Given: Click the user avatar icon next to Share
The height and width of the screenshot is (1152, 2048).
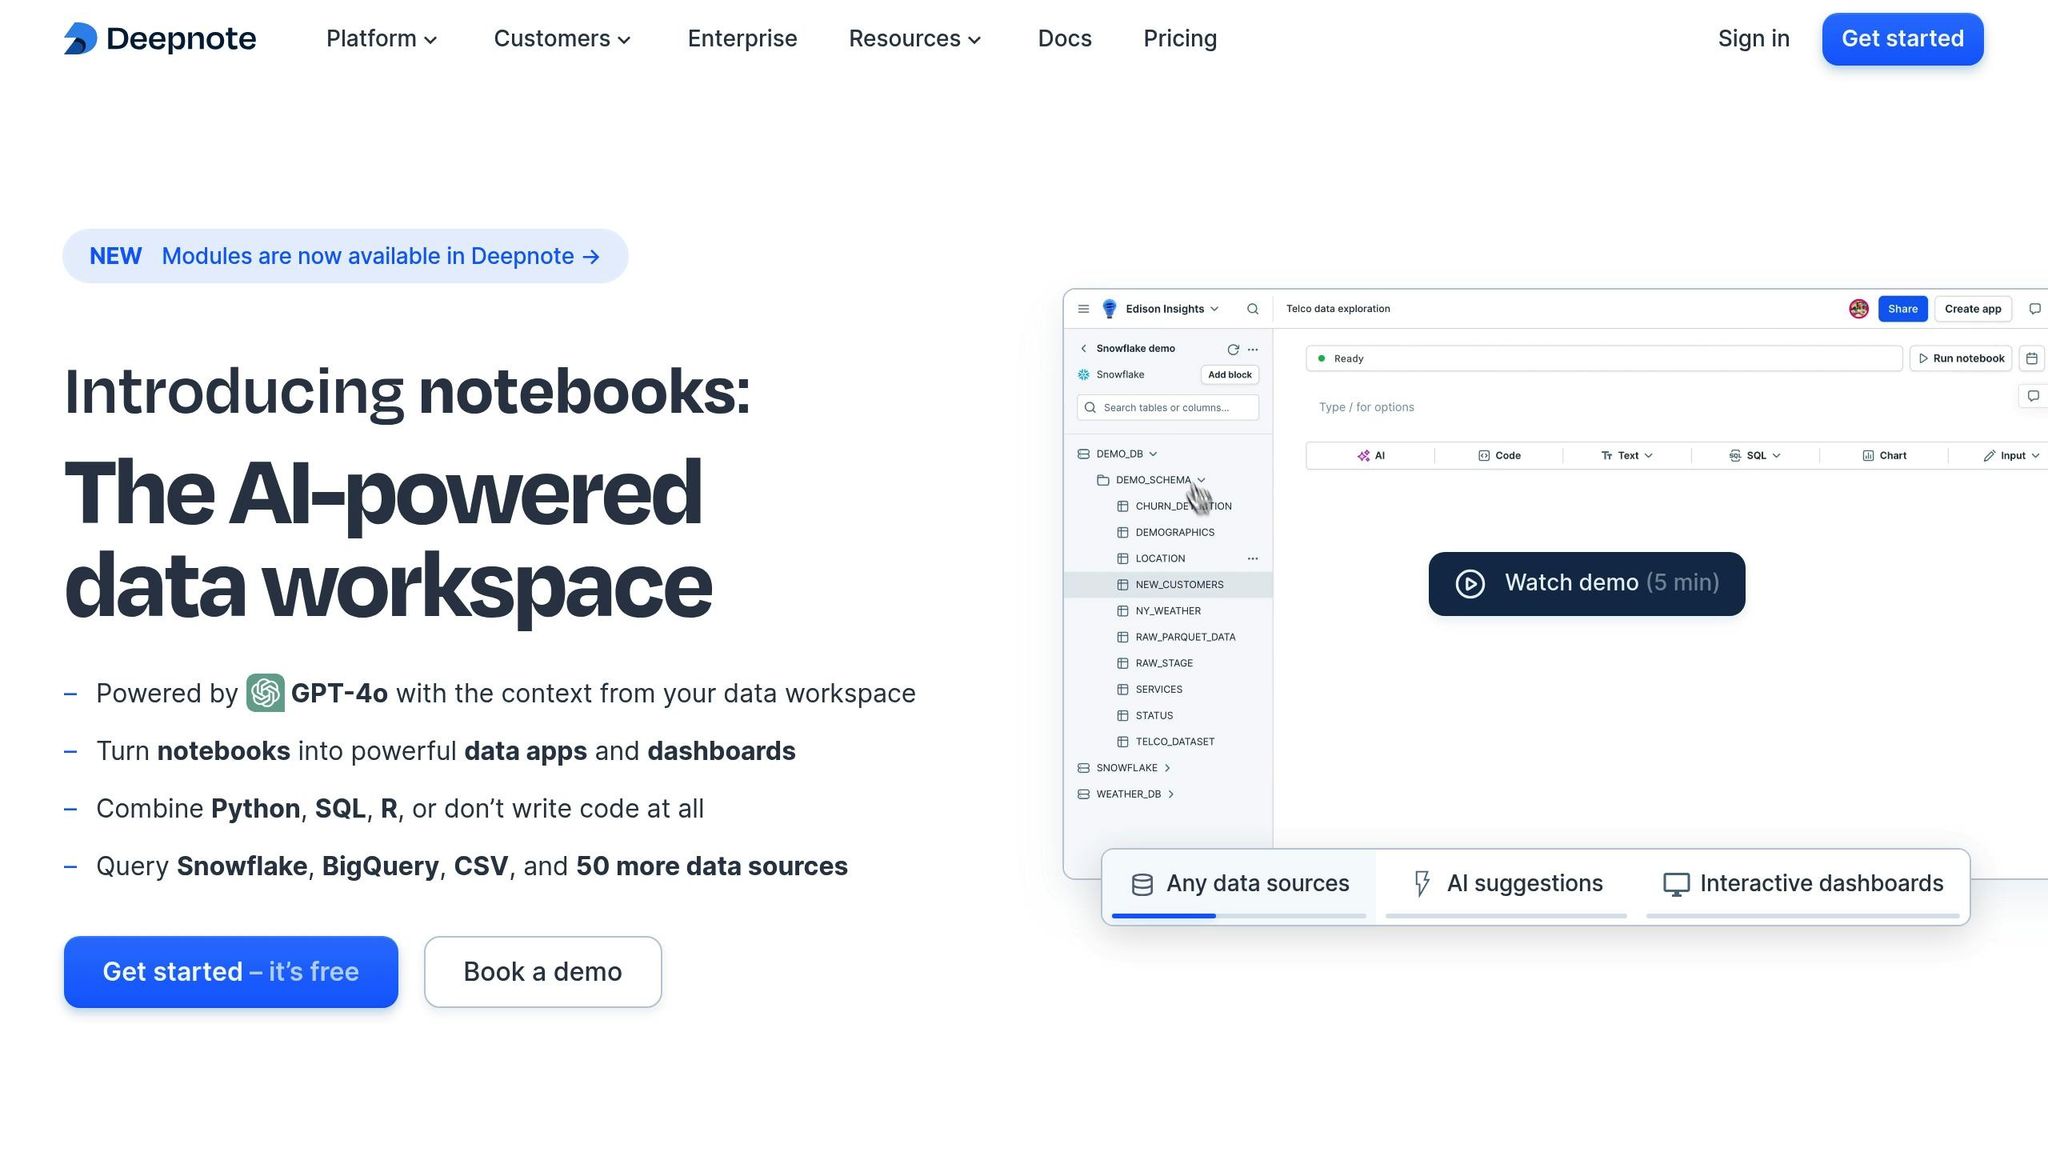Looking at the screenshot, I should 1859,309.
